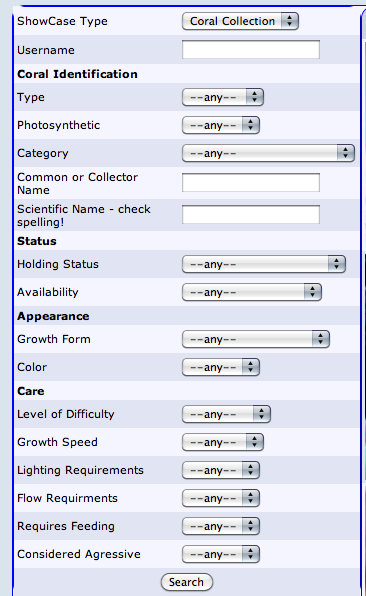Viewport: 366px width, 596px height.
Task: Click the stepper arrows on Category dropdown
Action: 345,153
